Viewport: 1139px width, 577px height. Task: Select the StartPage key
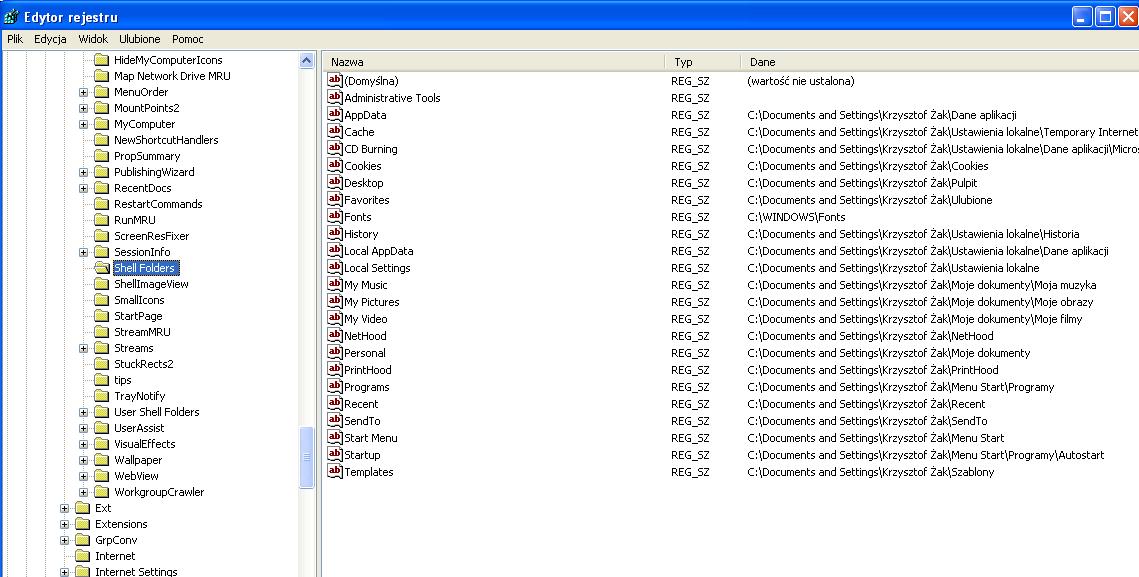(138, 316)
